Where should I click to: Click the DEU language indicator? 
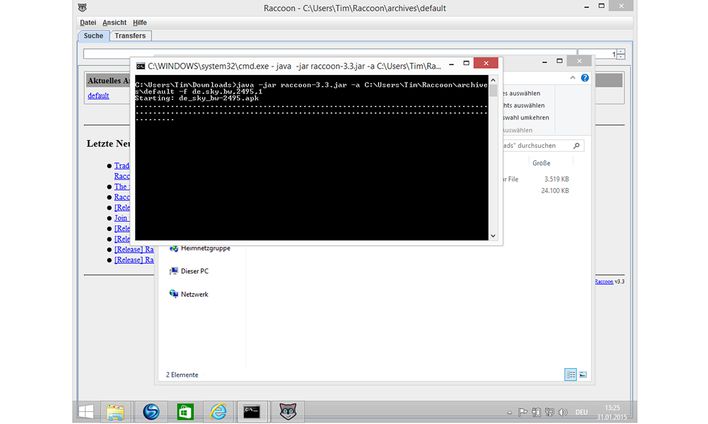(x=582, y=412)
